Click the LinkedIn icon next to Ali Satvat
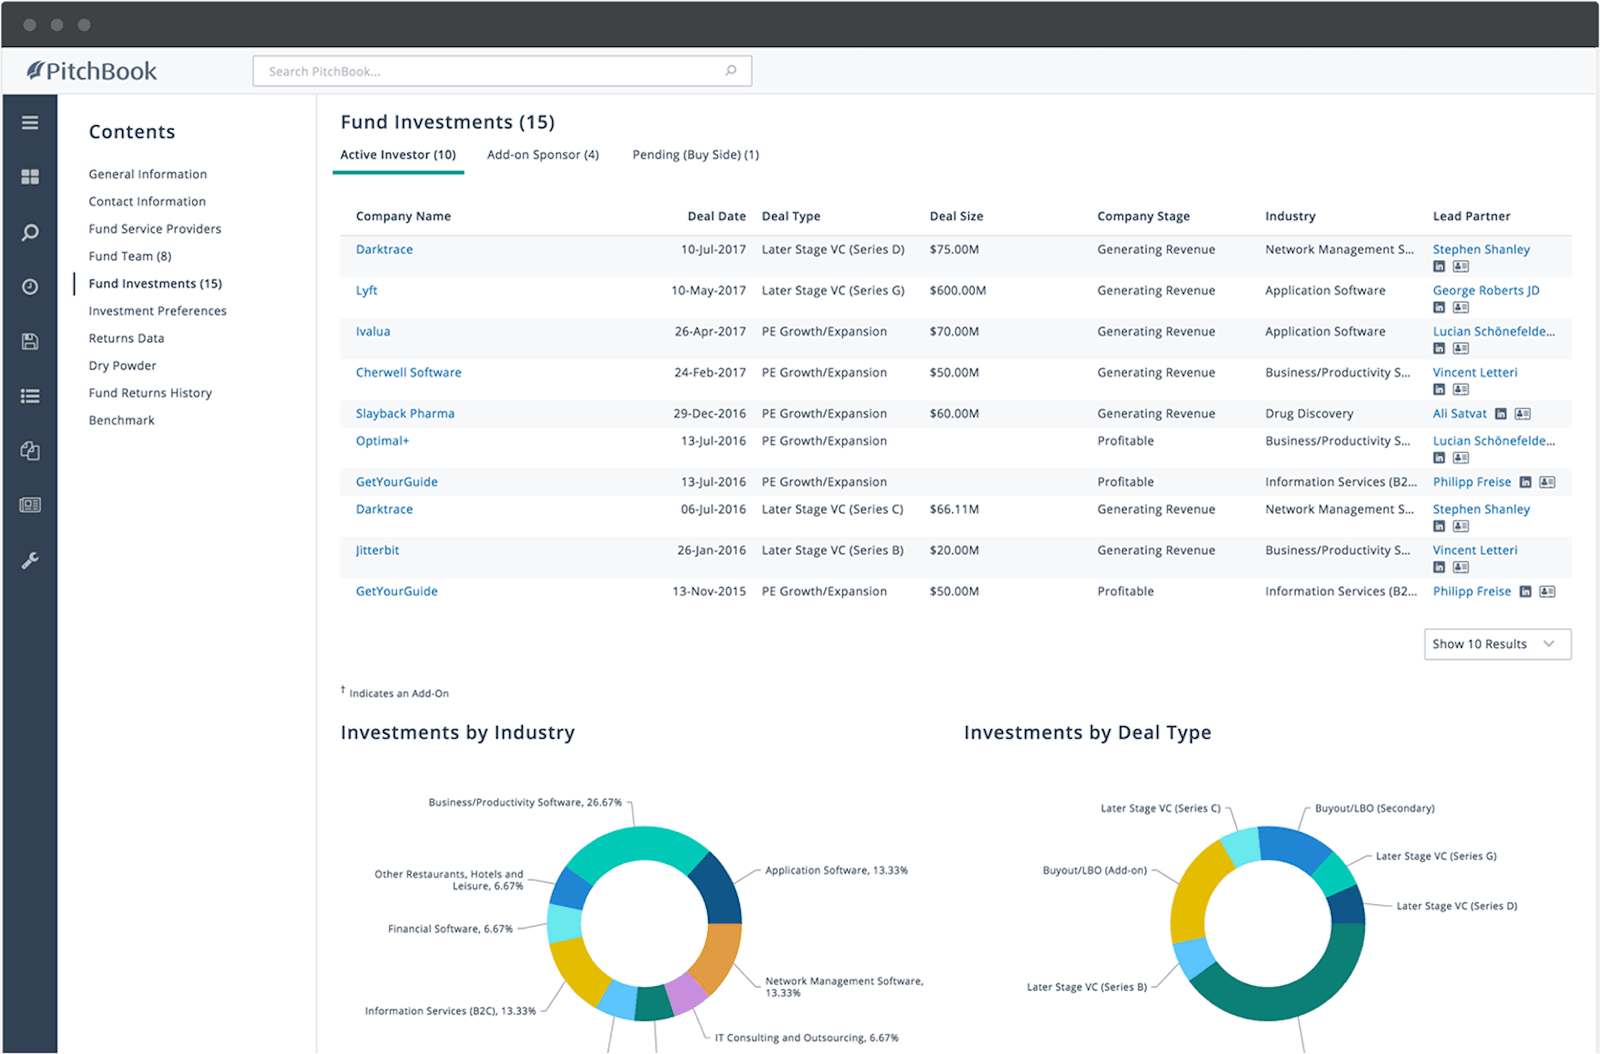1600x1054 pixels. [1501, 414]
